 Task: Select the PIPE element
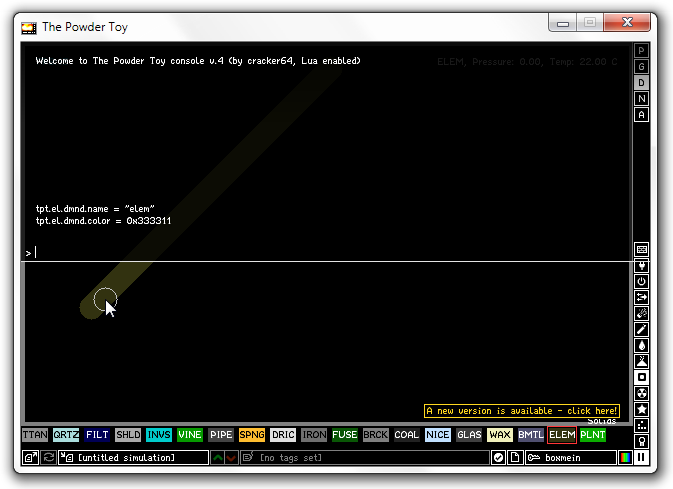[221, 435]
